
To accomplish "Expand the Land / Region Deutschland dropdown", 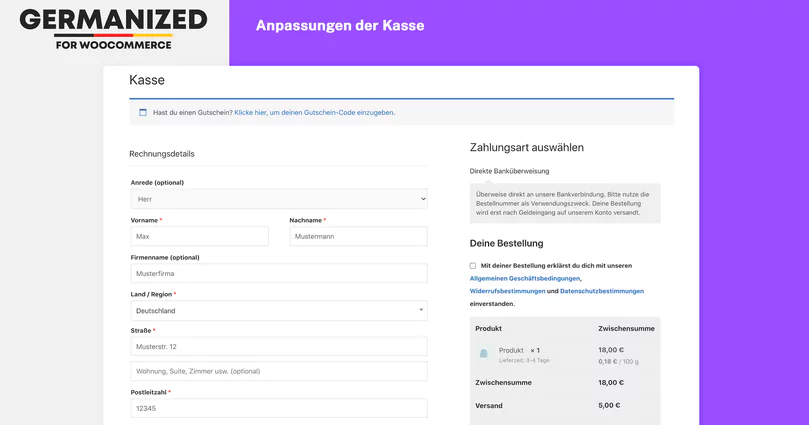I will coord(279,311).
